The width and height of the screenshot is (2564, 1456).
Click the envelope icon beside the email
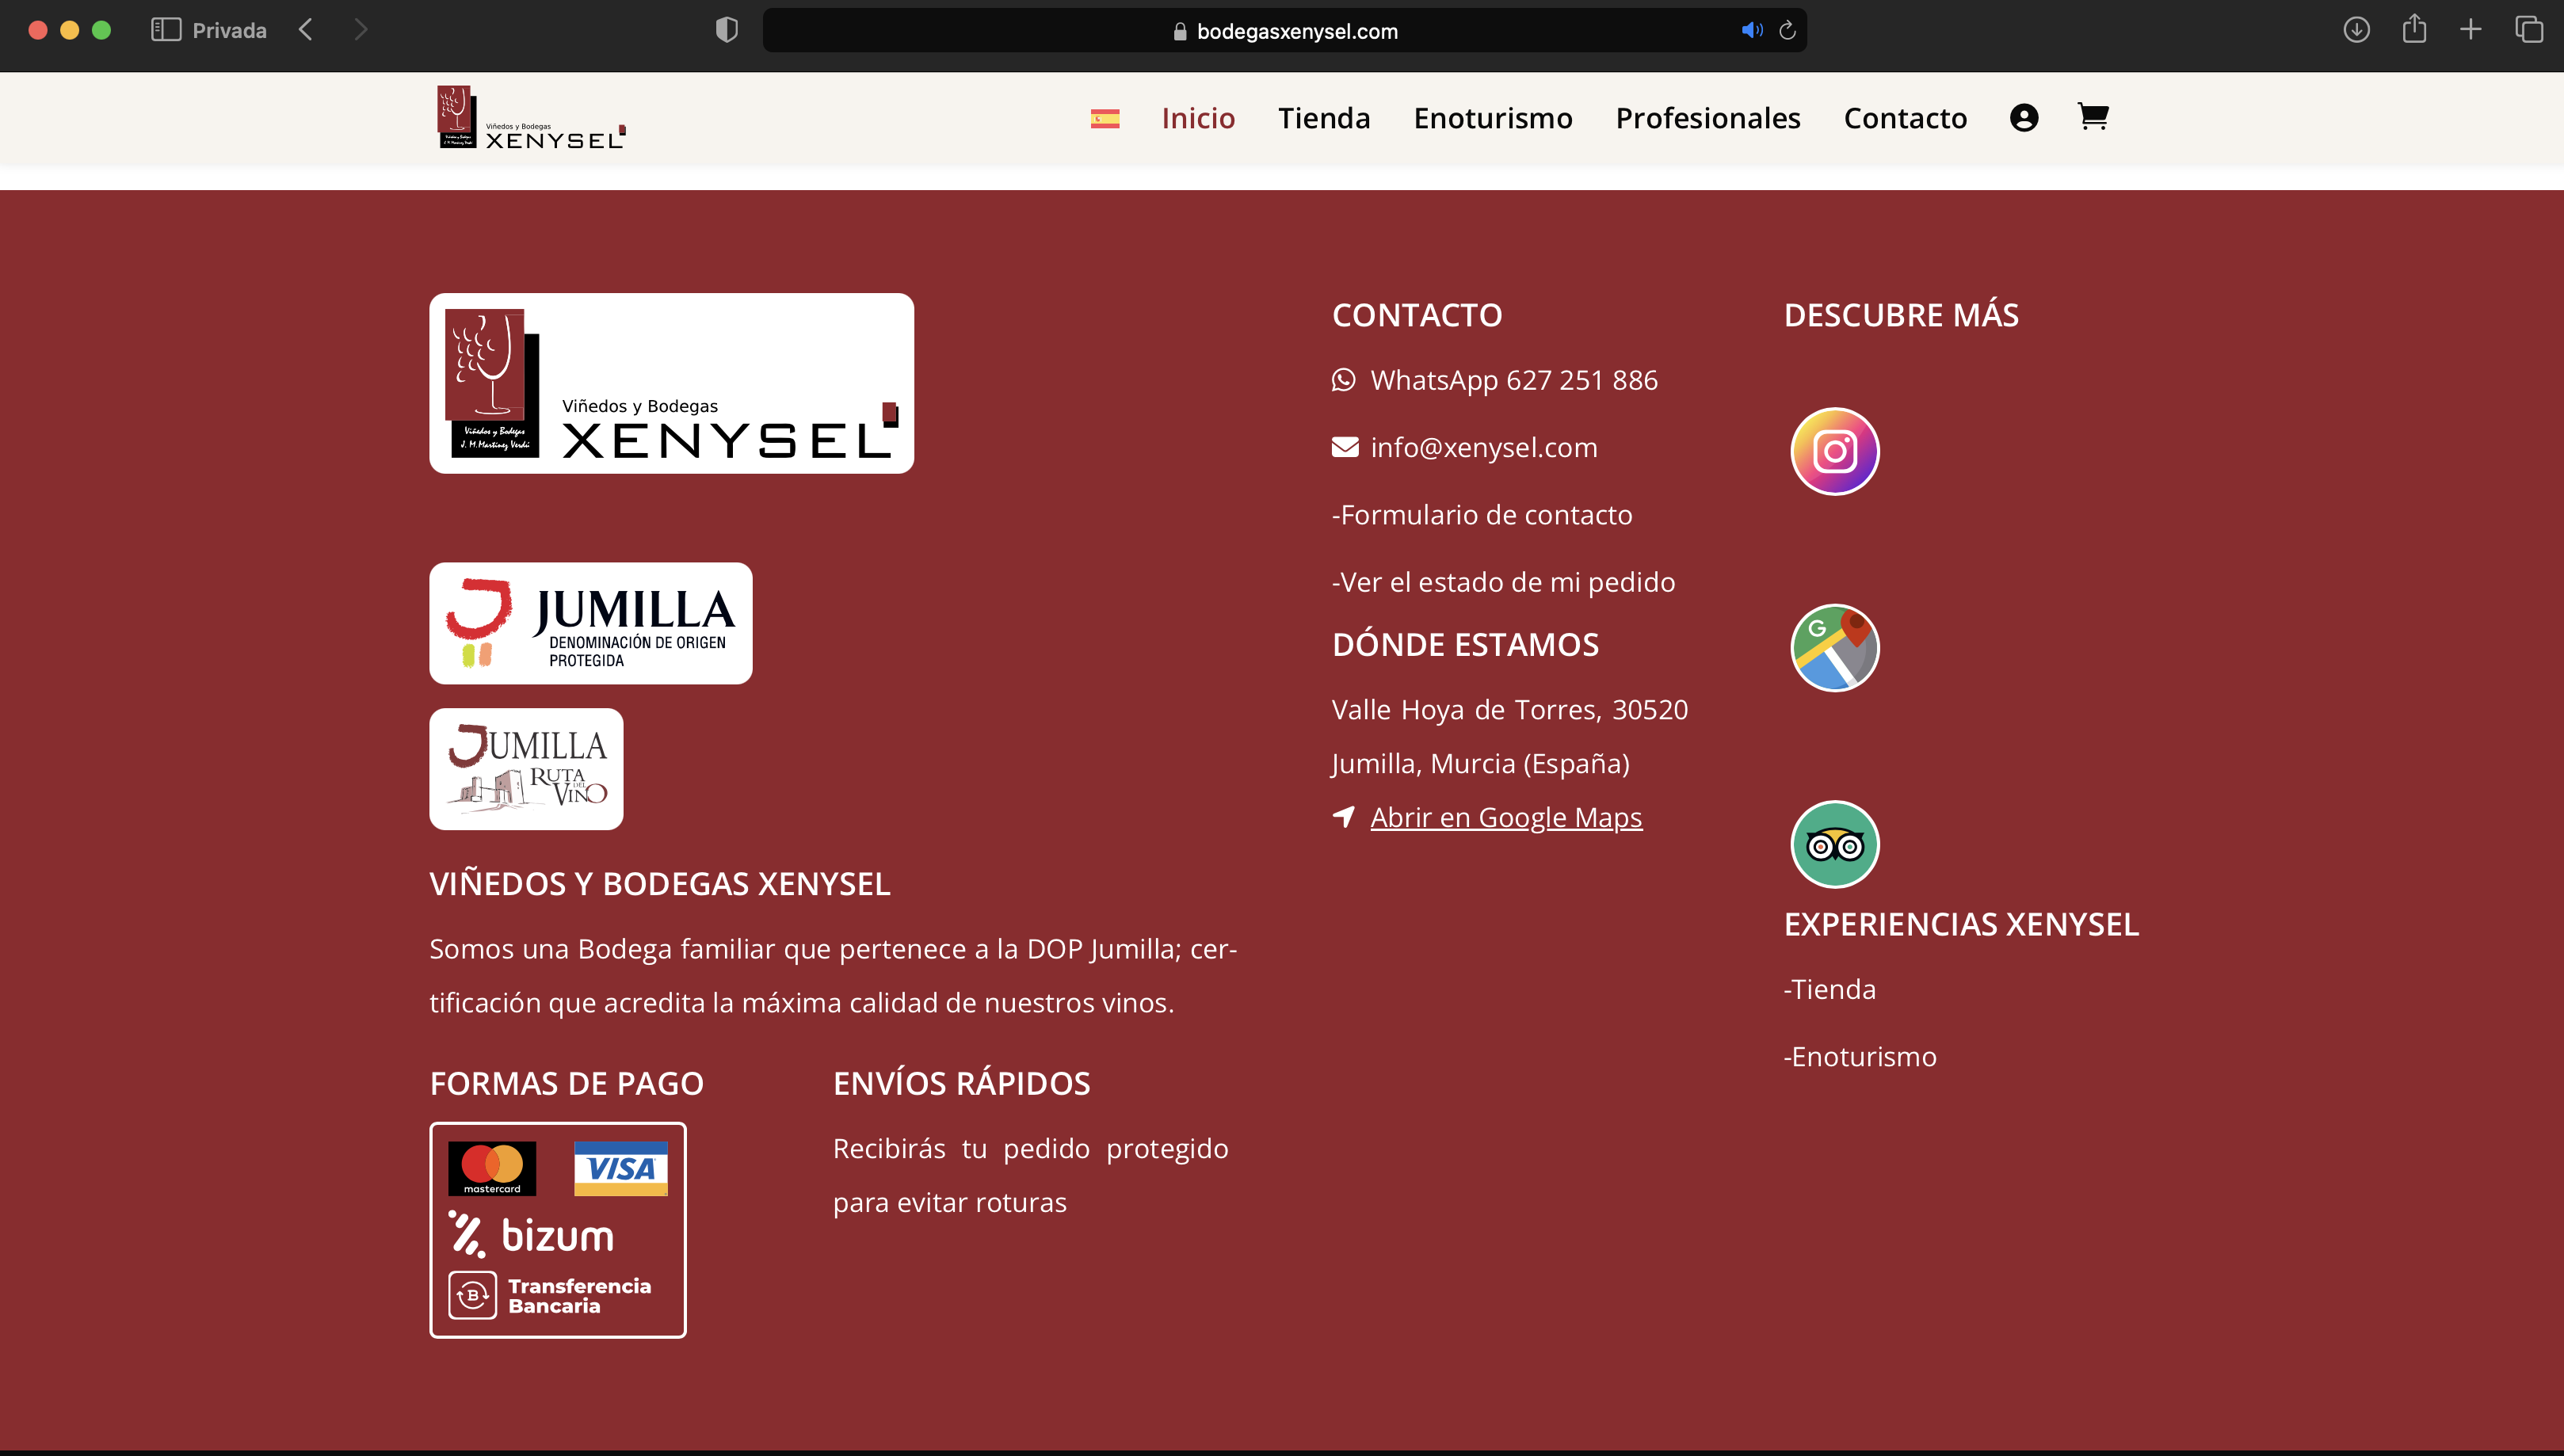pyautogui.click(x=1345, y=447)
